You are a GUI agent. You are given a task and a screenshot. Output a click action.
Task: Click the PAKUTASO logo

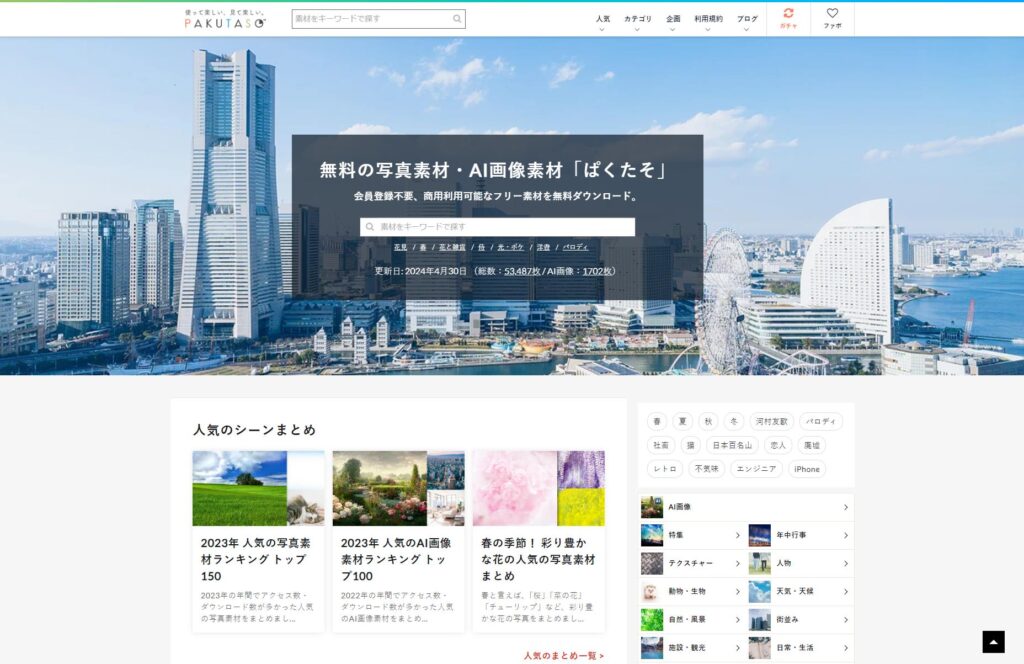pyautogui.click(x=225, y=19)
